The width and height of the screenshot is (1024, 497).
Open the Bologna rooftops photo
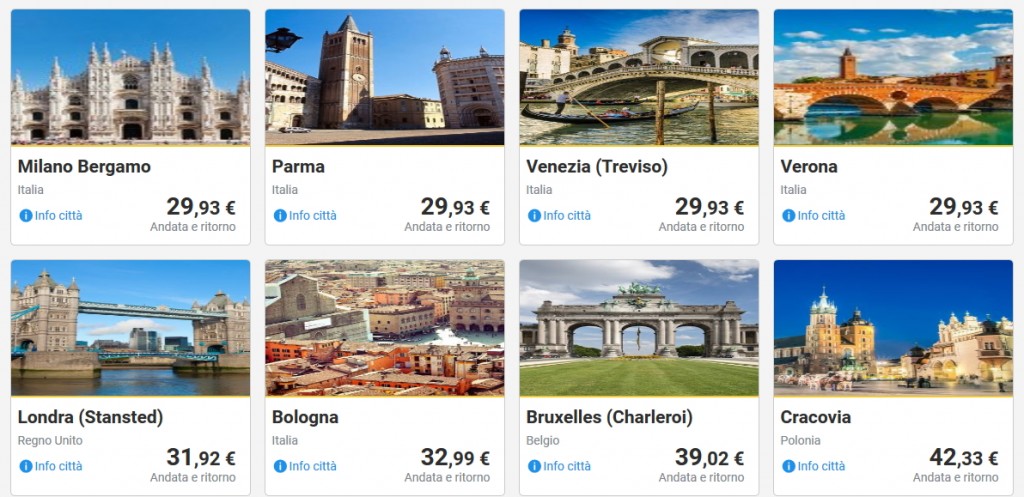pyautogui.click(x=384, y=328)
